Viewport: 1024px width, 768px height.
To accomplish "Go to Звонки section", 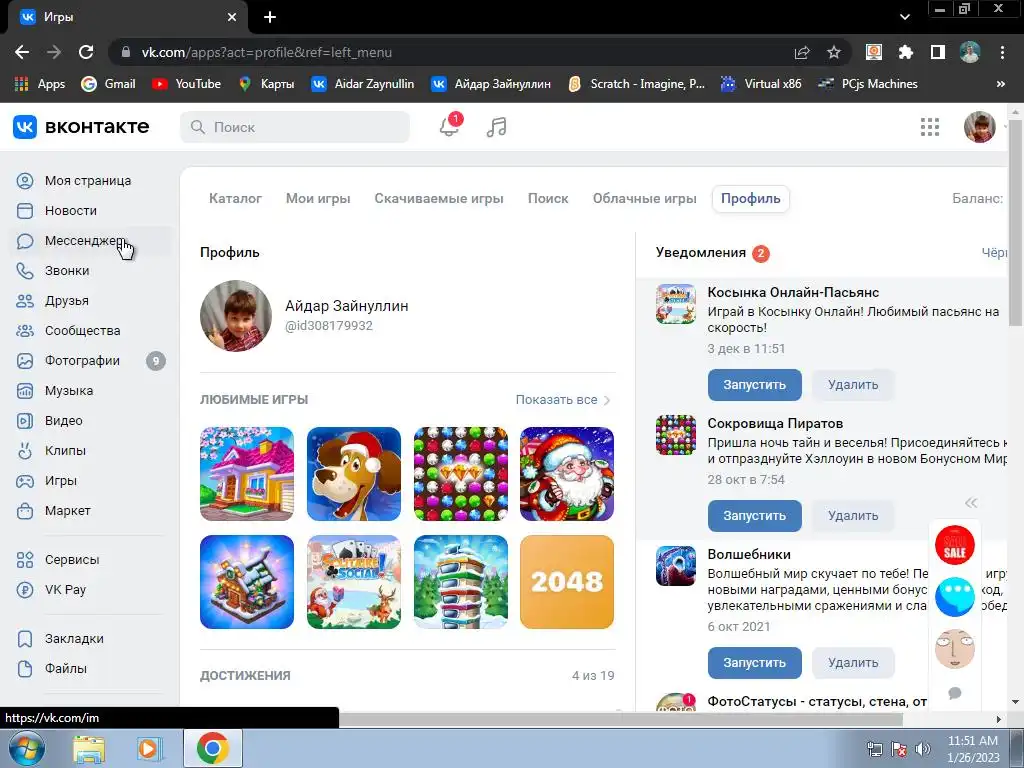I will click(67, 271).
